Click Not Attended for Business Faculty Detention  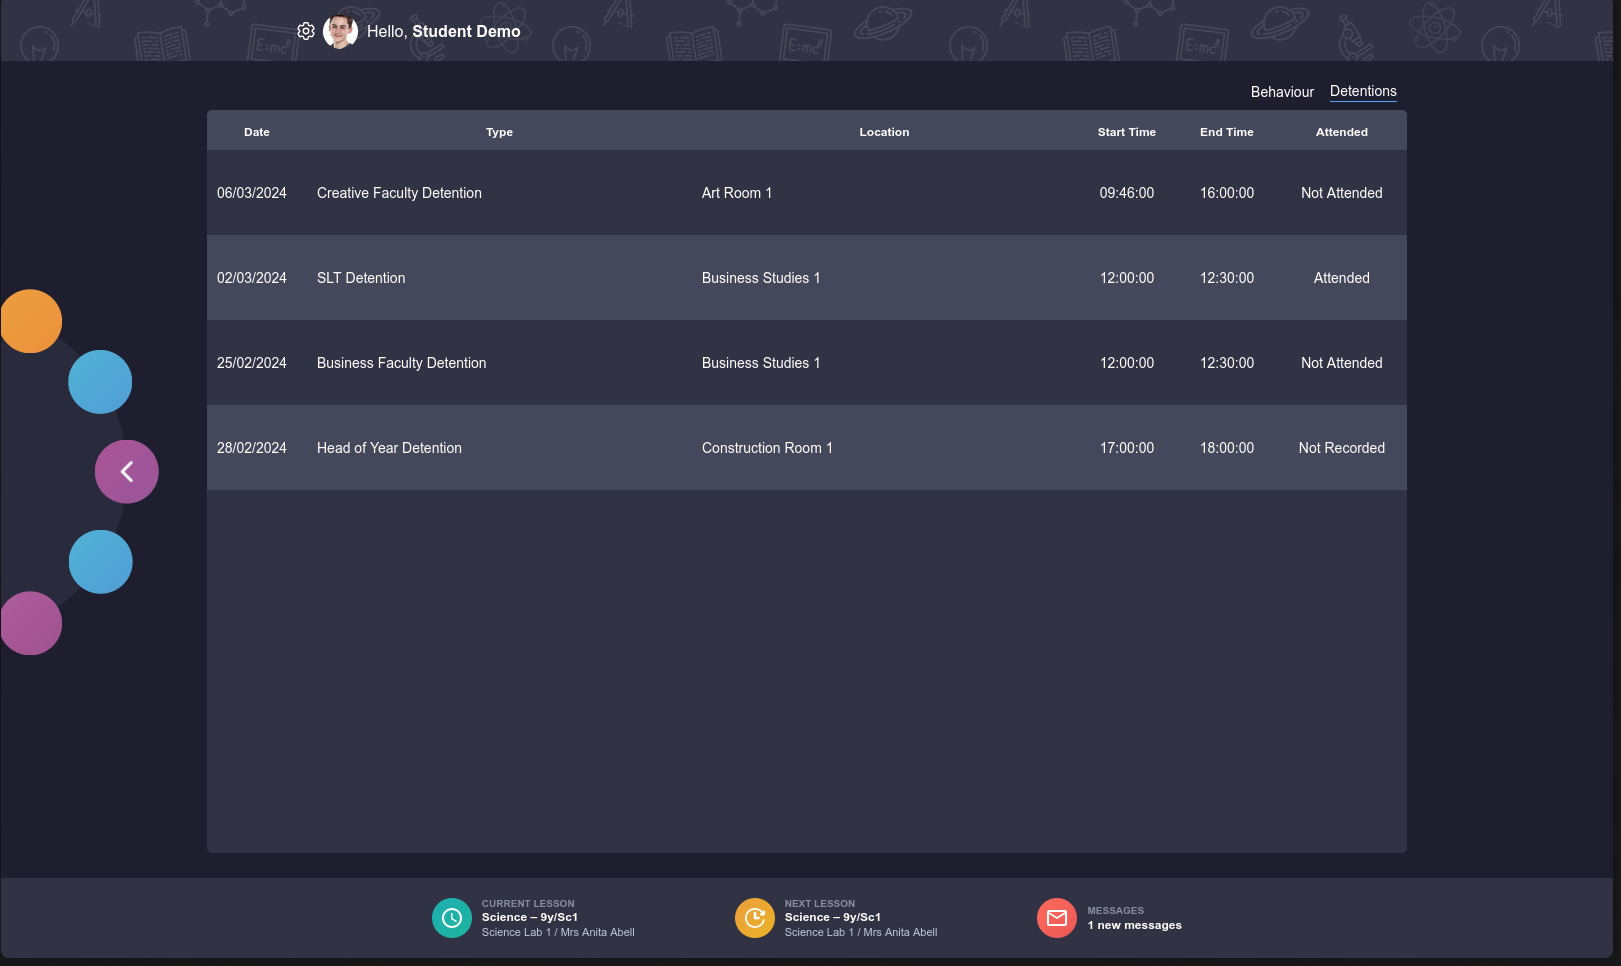(x=1341, y=363)
